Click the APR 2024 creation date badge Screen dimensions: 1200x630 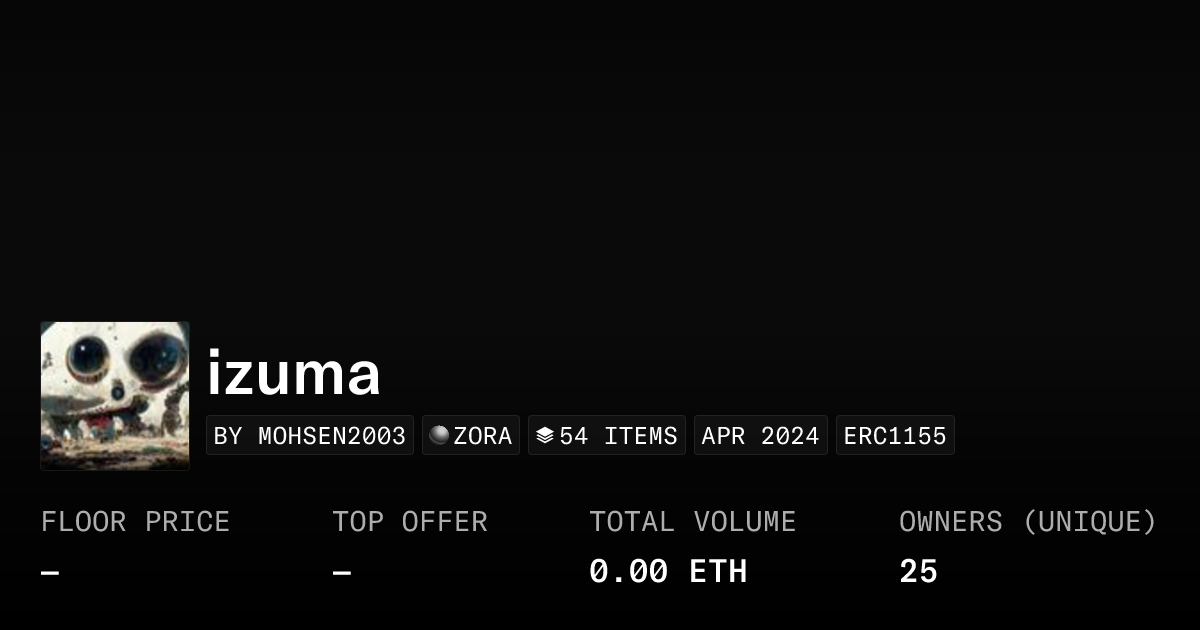point(760,436)
